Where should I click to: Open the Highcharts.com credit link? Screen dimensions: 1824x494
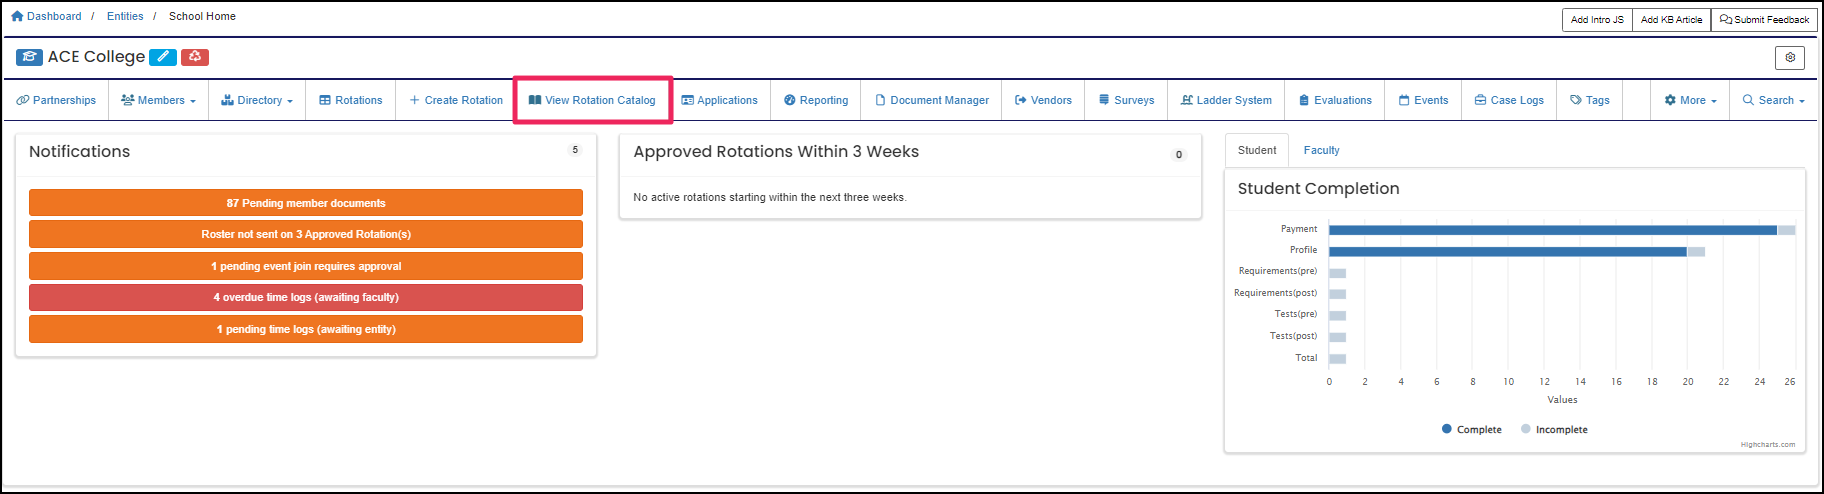[x=1768, y=445]
